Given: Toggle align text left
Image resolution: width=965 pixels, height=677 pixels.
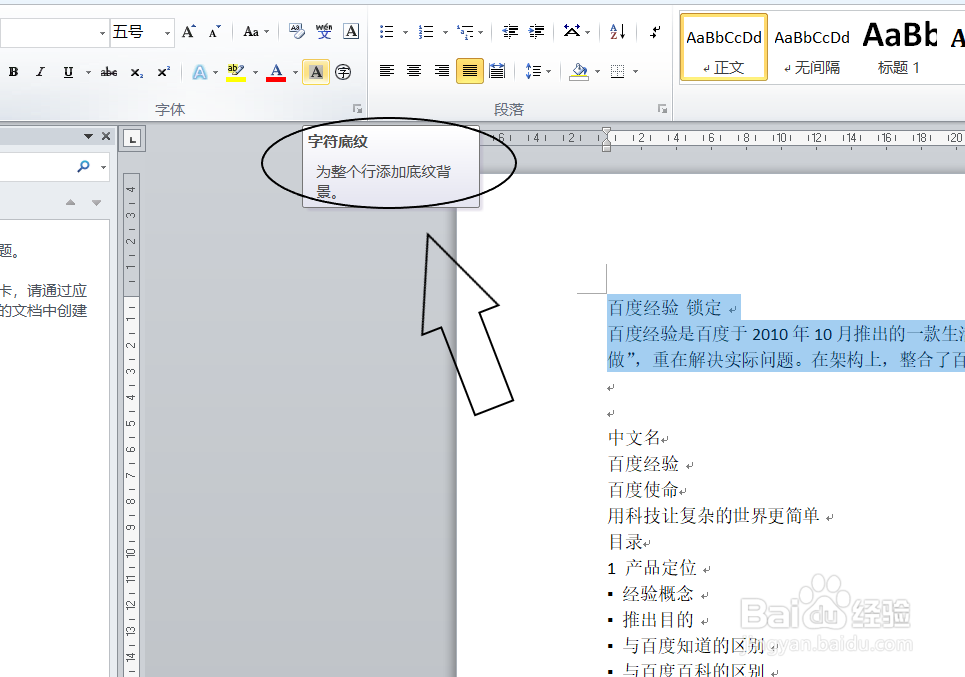Looking at the screenshot, I should 387,71.
